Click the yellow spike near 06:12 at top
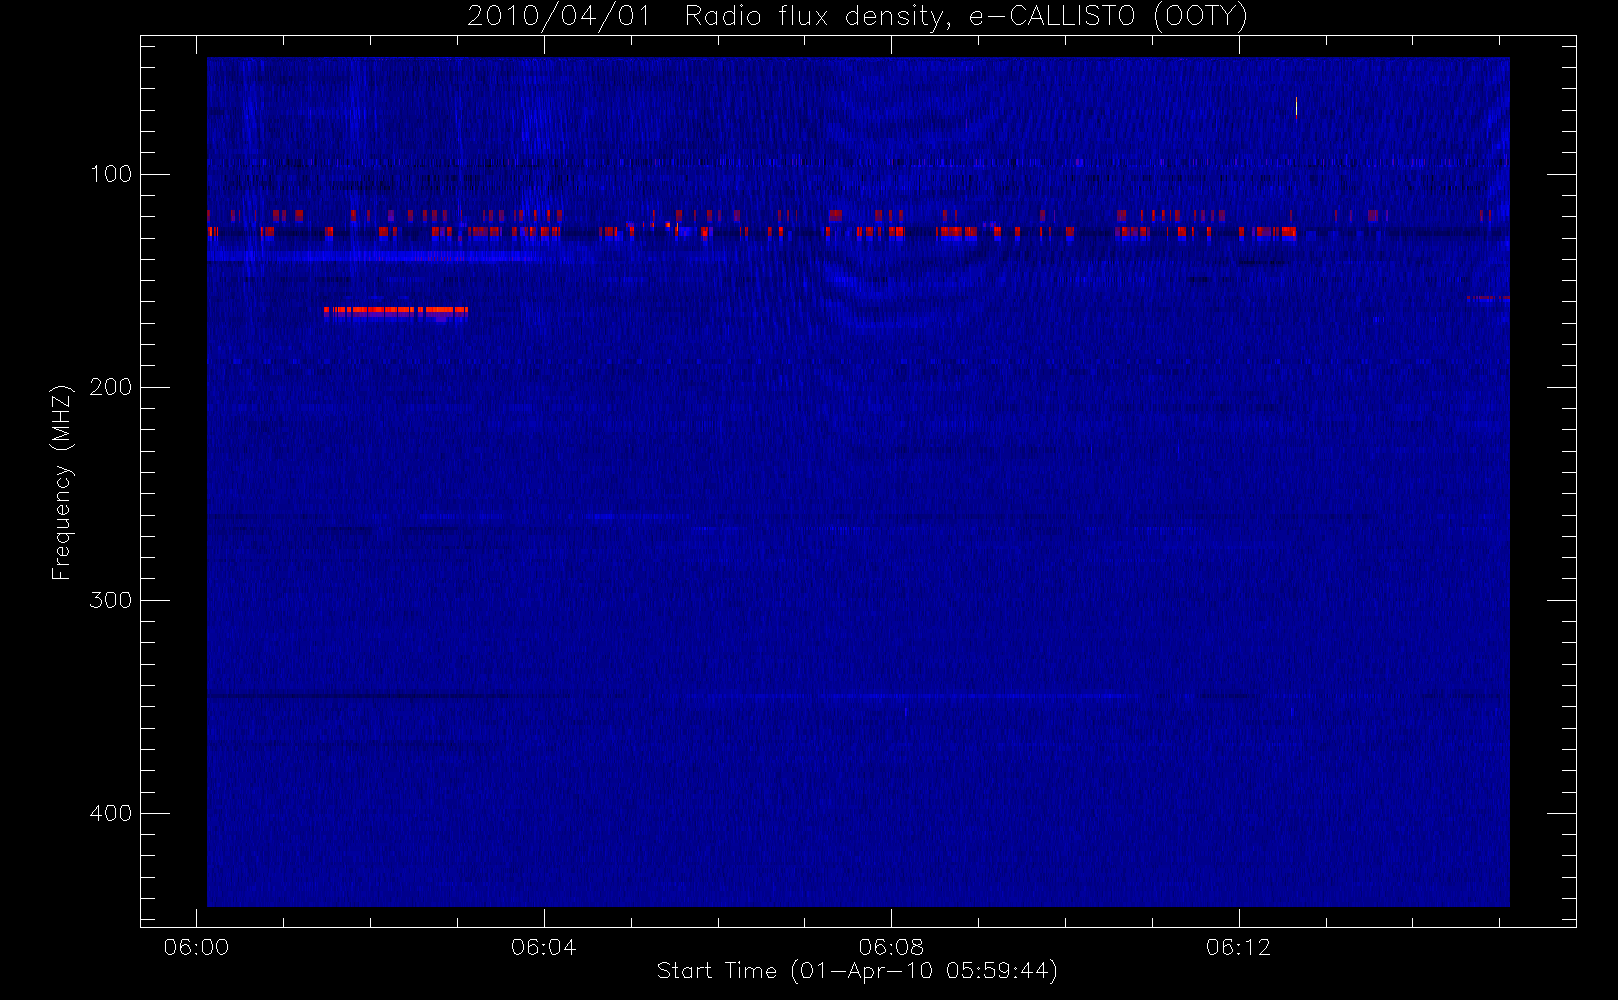 click(1296, 107)
